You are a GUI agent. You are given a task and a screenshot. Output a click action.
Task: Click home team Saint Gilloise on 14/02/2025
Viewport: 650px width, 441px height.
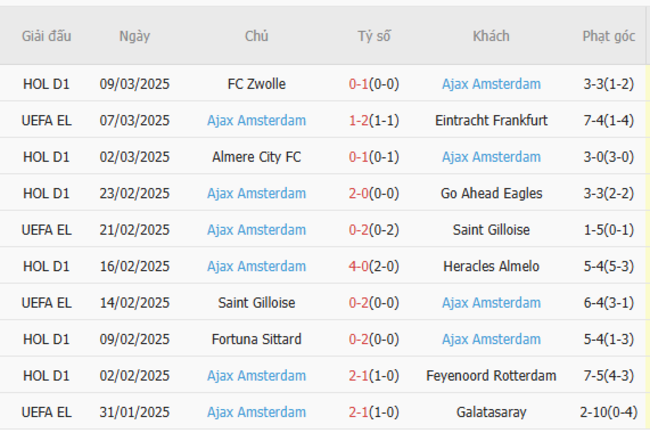(x=256, y=302)
